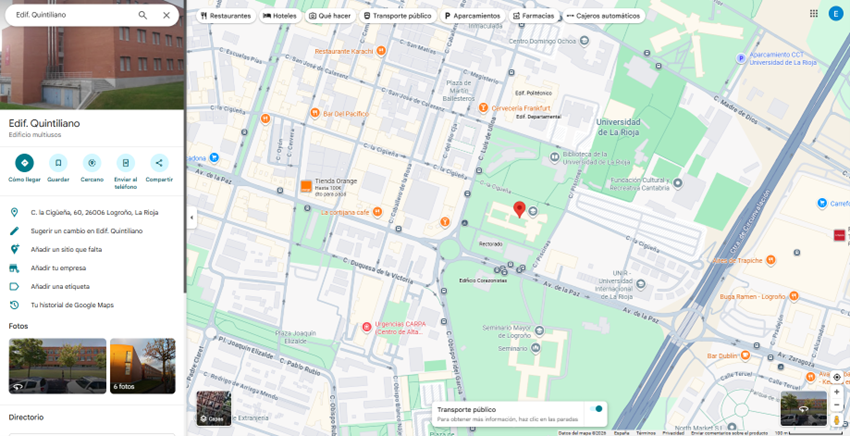Image resolution: width=850 pixels, height=436 pixels.
Task: Clear search with the X icon
Action: point(166,15)
